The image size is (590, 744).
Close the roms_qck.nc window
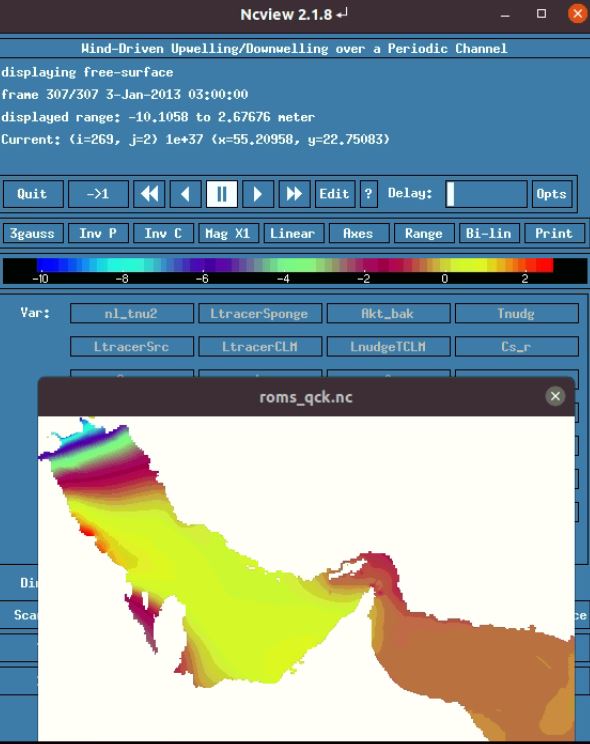555,396
